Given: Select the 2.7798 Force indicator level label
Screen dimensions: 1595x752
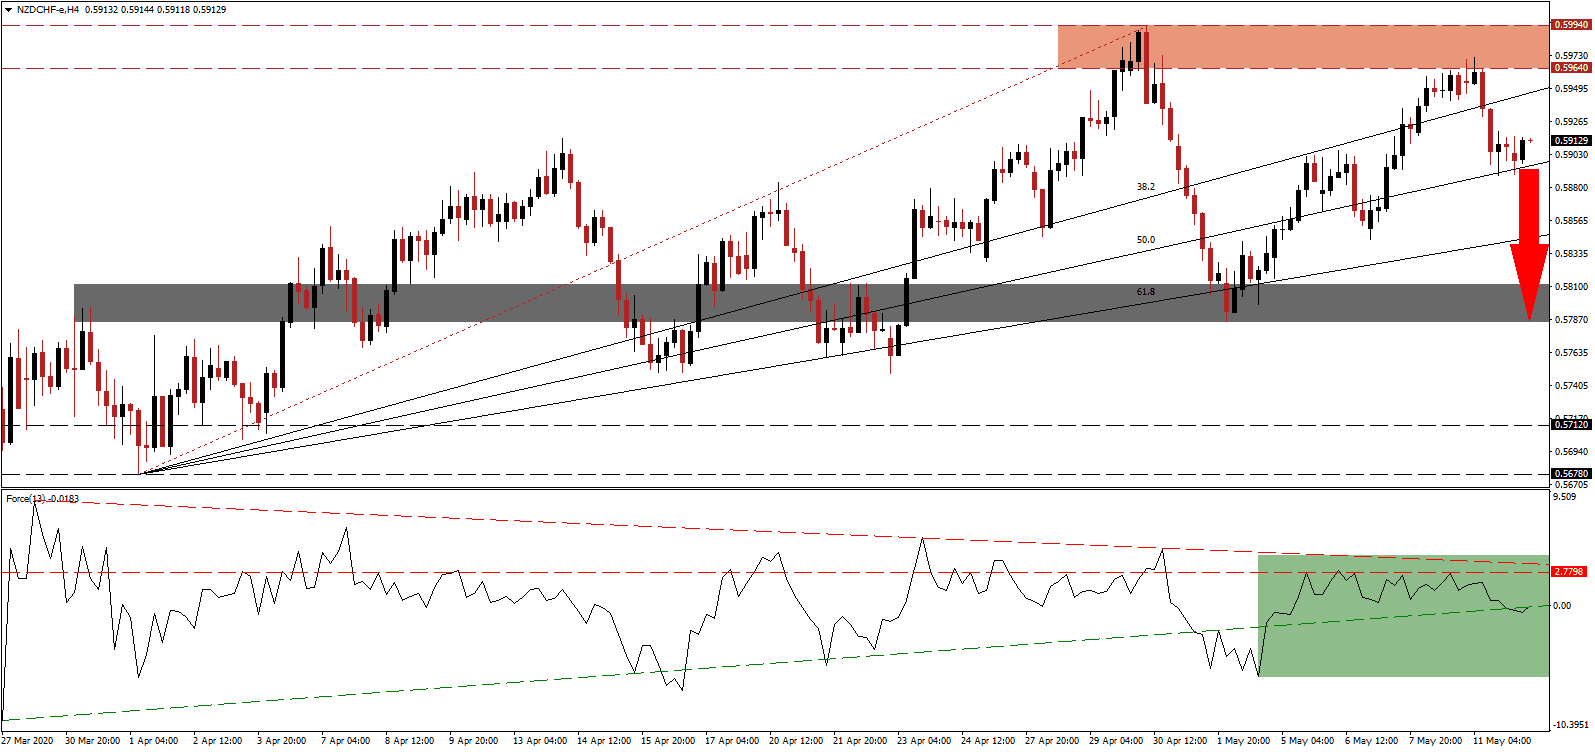Looking at the screenshot, I should tap(1569, 572).
